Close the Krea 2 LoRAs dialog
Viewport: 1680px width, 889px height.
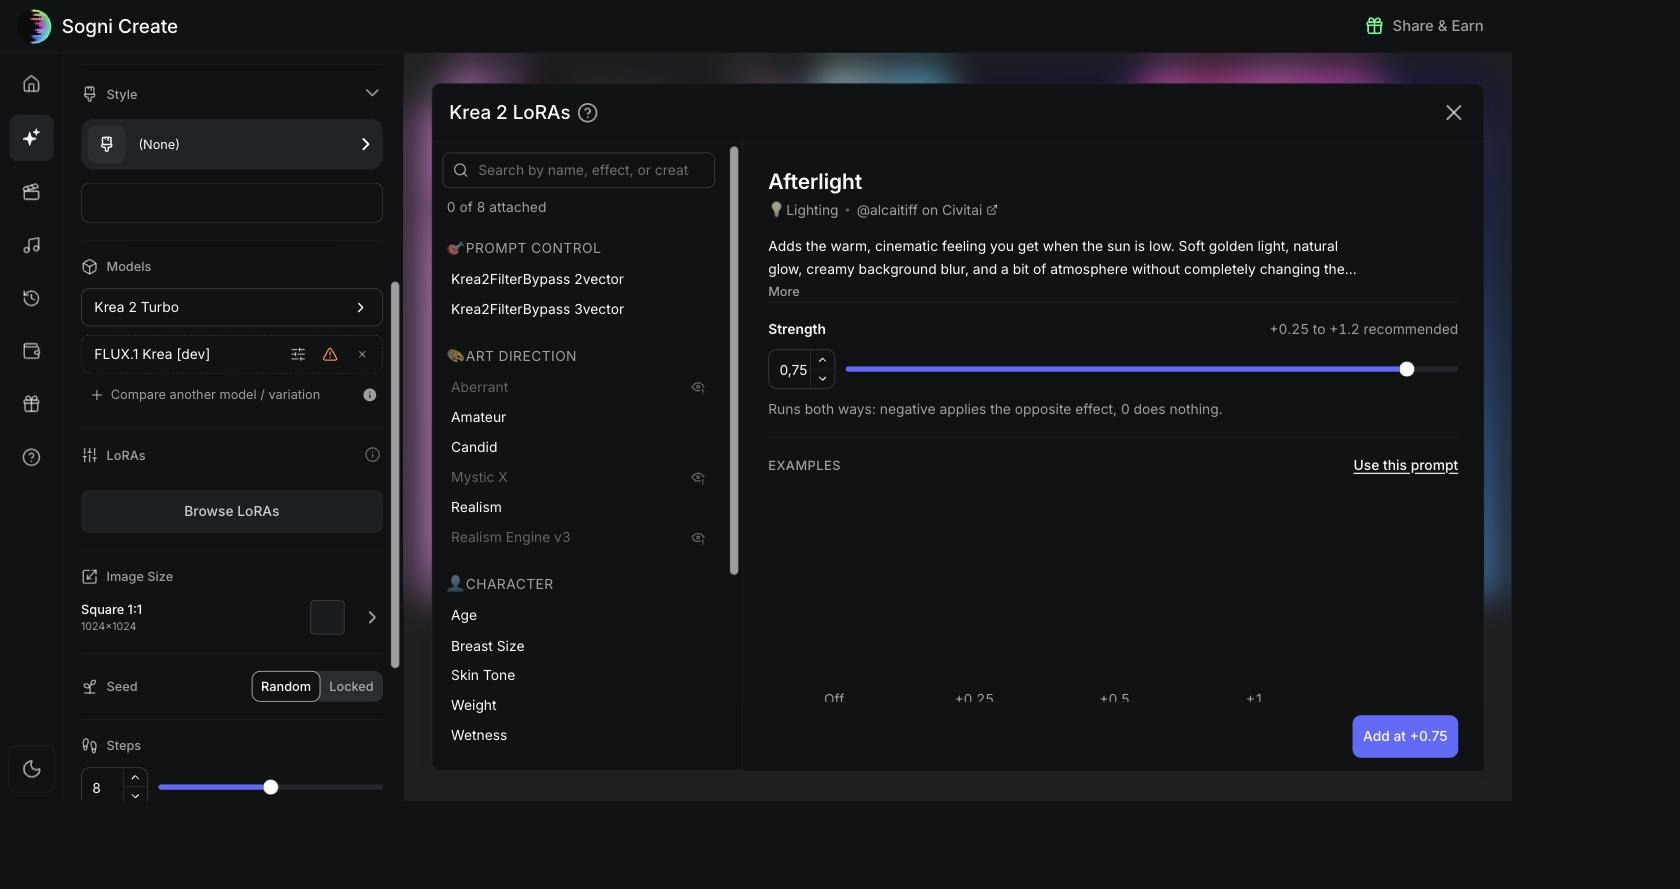pyautogui.click(x=1453, y=113)
